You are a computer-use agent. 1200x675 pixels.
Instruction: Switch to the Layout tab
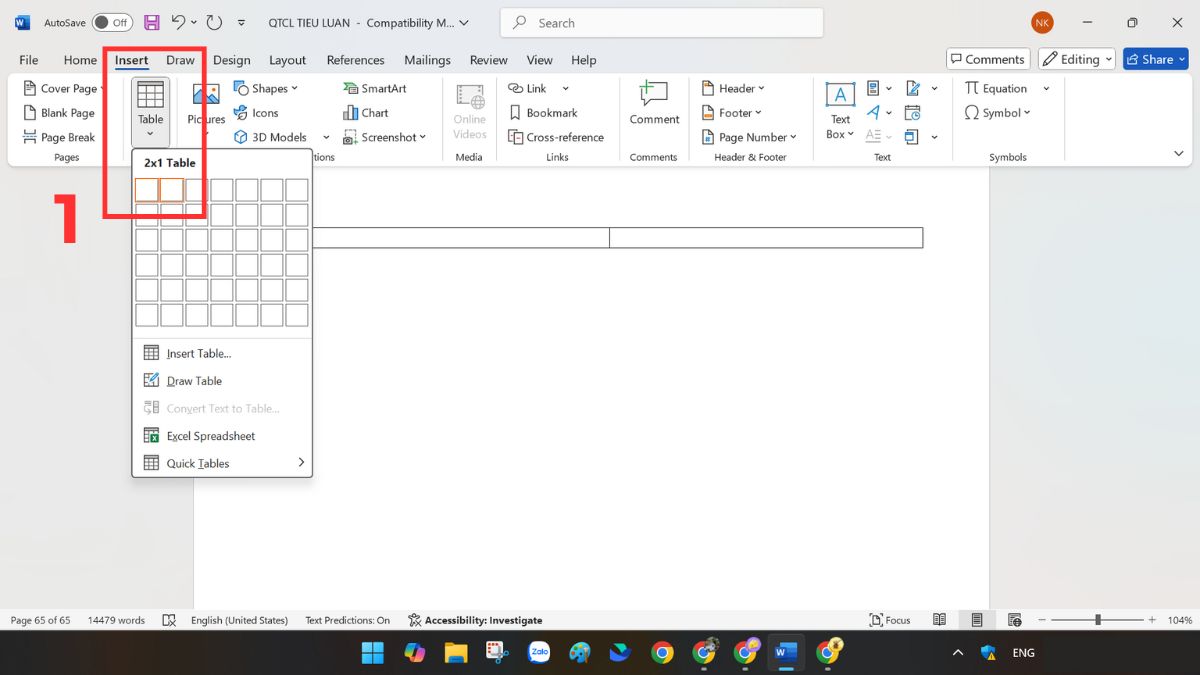[288, 60]
